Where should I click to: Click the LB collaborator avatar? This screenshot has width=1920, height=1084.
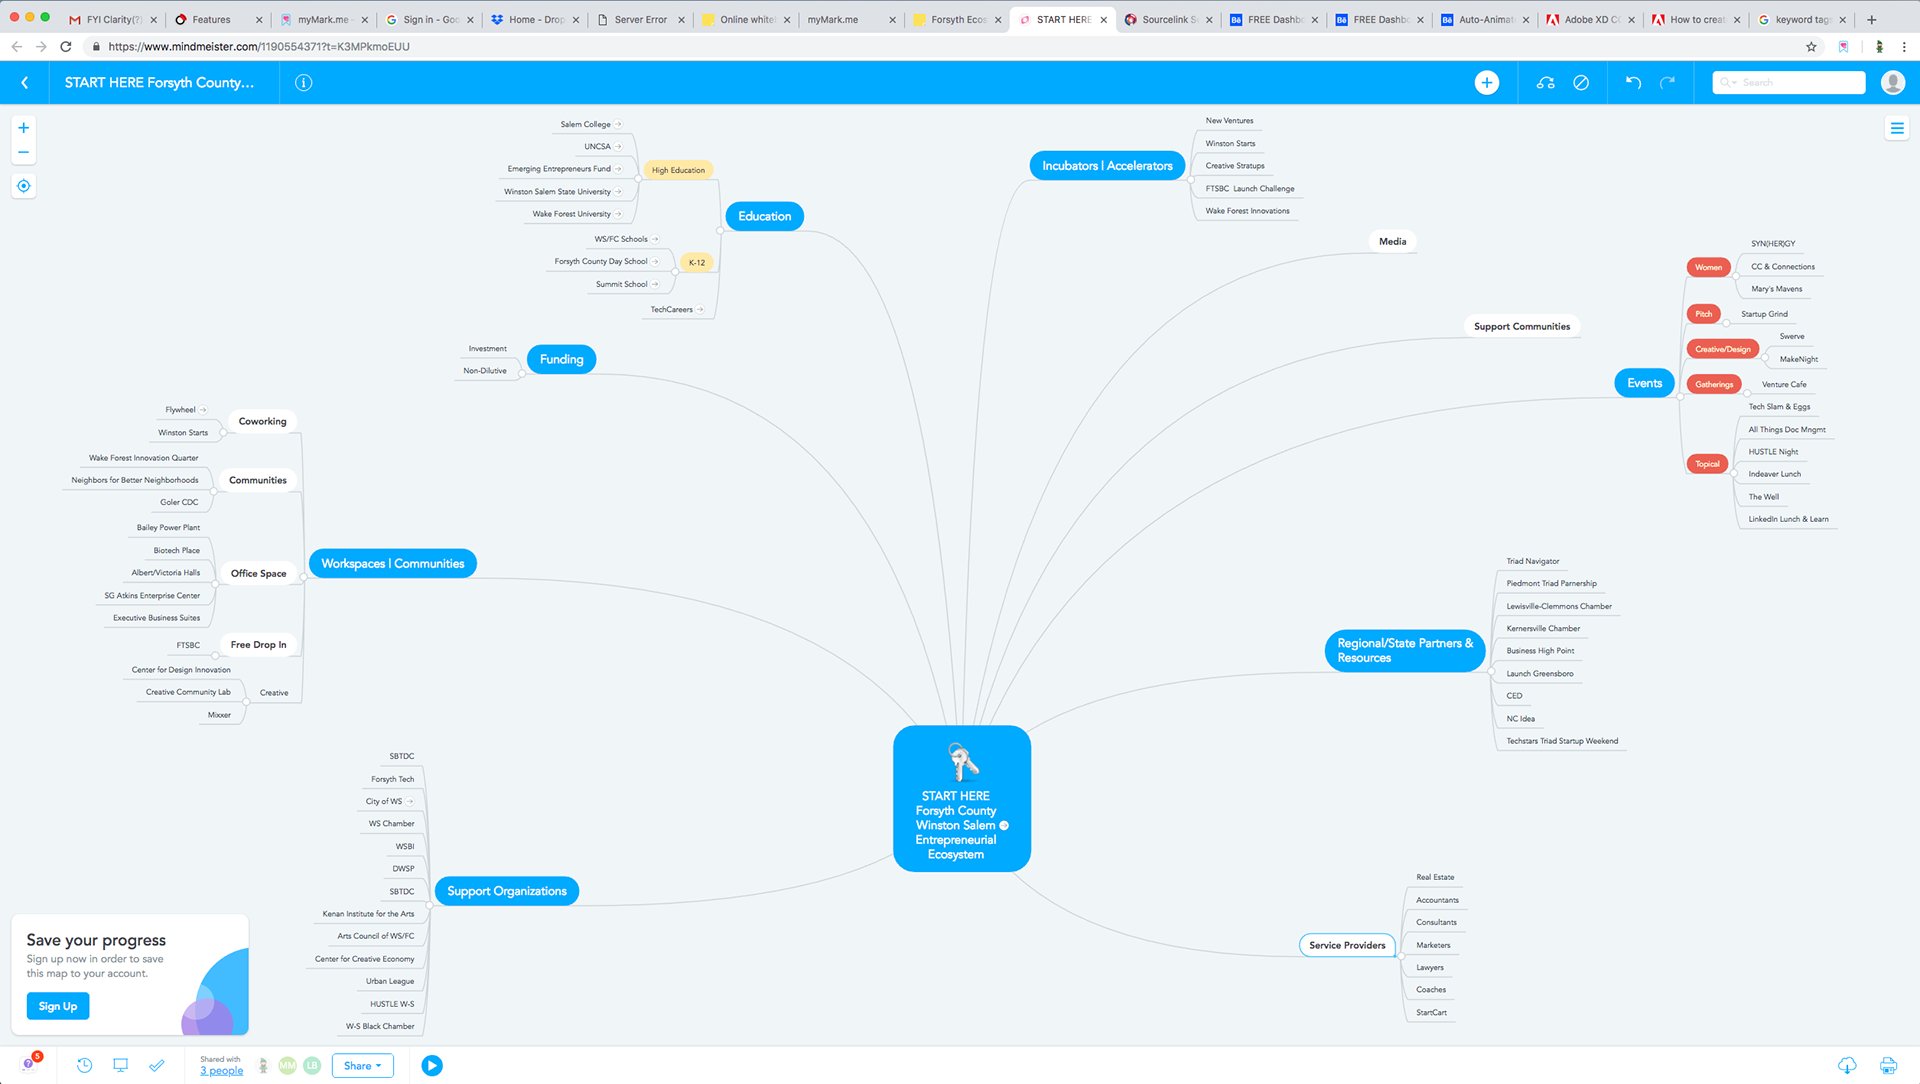[x=312, y=1066]
